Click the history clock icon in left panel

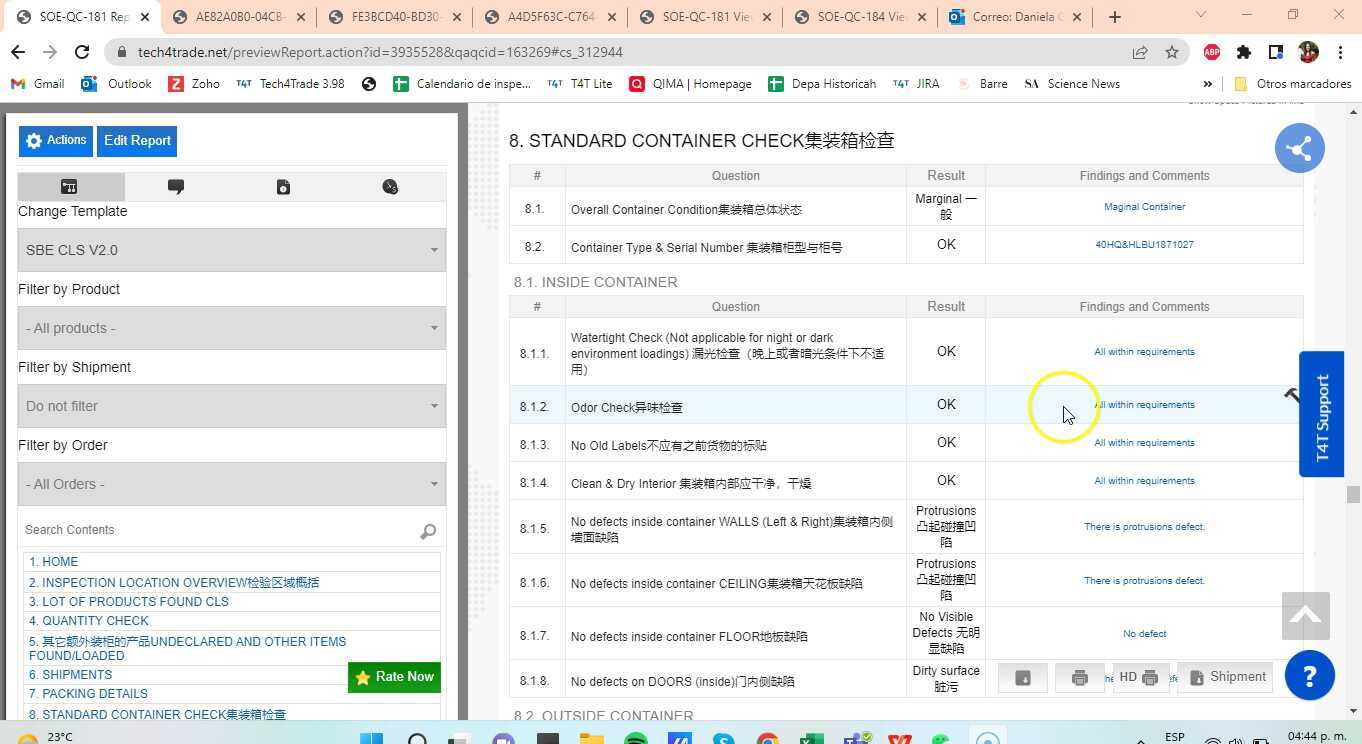point(389,186)
